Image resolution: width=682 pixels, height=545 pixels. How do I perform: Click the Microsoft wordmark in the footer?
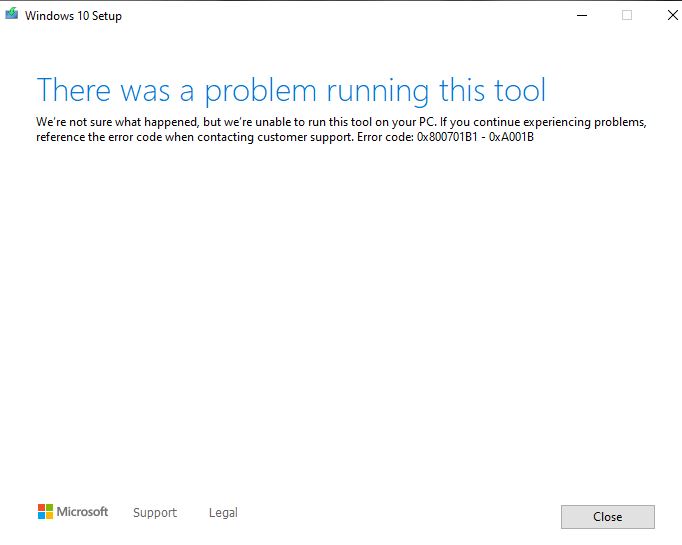pyautogui.click(x=82, y=512)
